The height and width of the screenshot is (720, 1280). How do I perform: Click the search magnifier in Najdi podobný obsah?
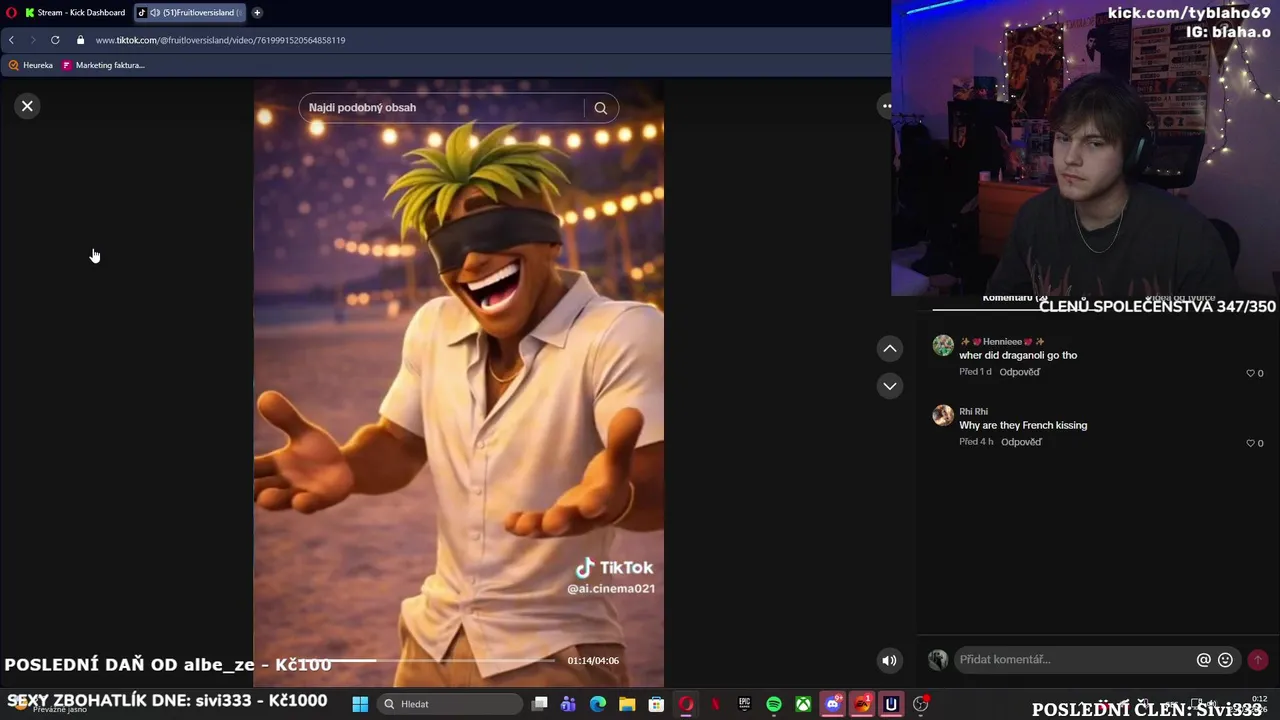(600, 108)
